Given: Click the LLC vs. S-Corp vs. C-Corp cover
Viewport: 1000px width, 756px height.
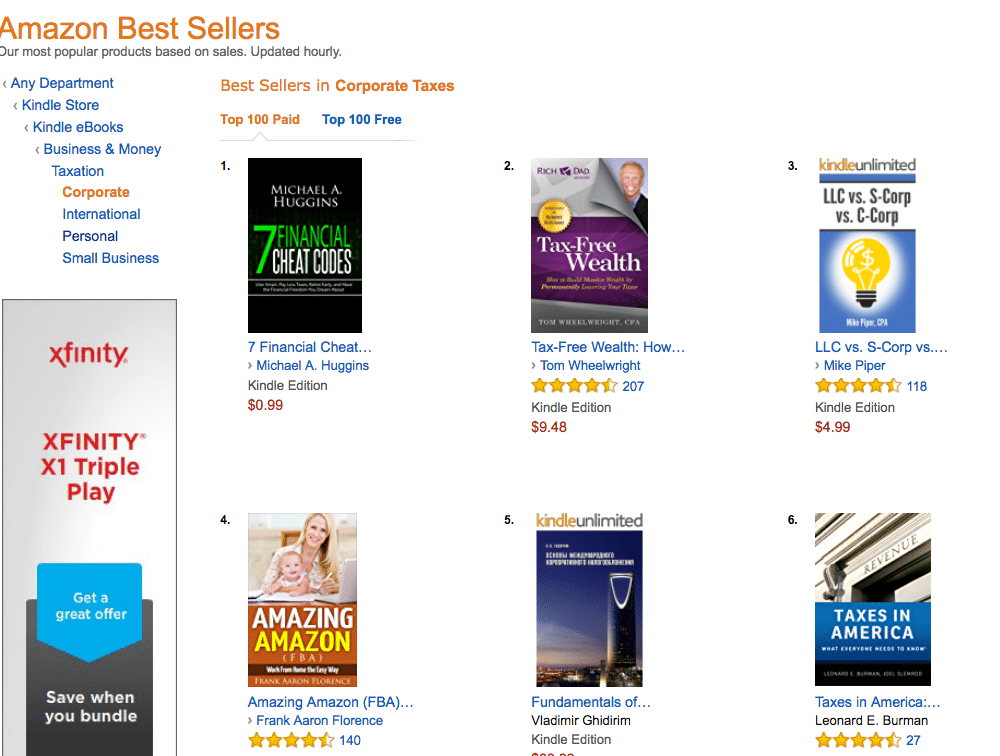Looking at the screenshot, I should (867, 245).
